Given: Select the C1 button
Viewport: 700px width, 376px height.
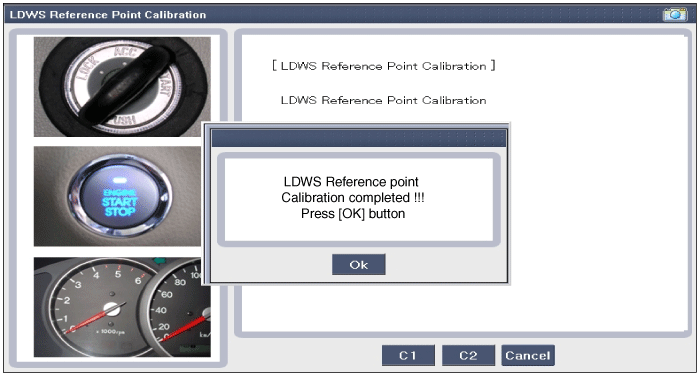Looking at the screenshot, I should pyautogui.click(x=408, y=355).
